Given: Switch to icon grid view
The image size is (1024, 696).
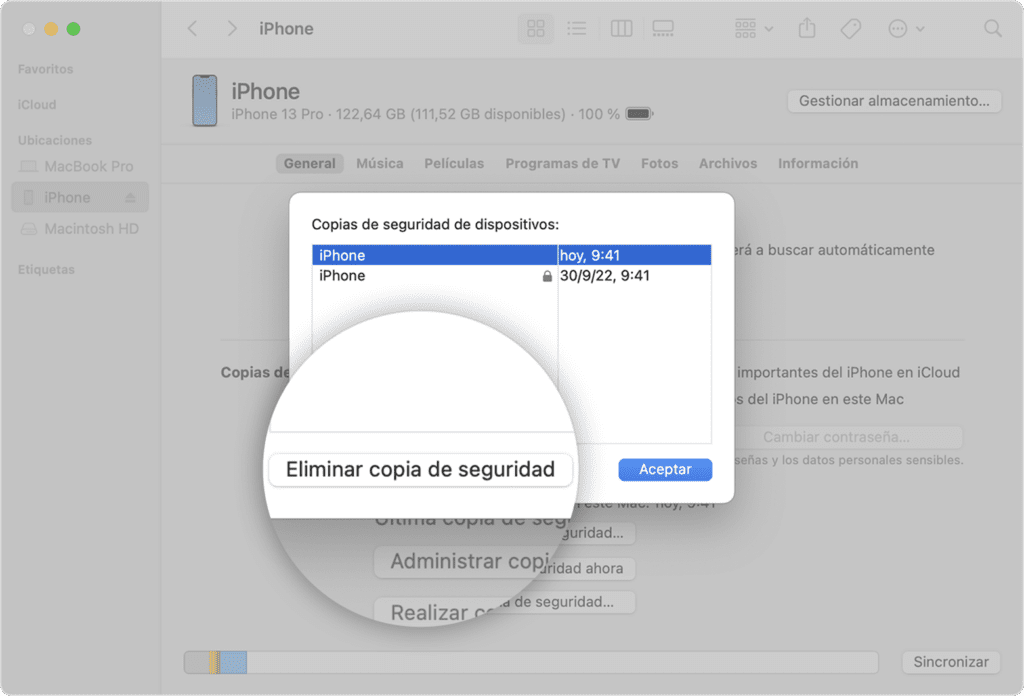Looking at the screenshot, I should click(x=536, y=29).
